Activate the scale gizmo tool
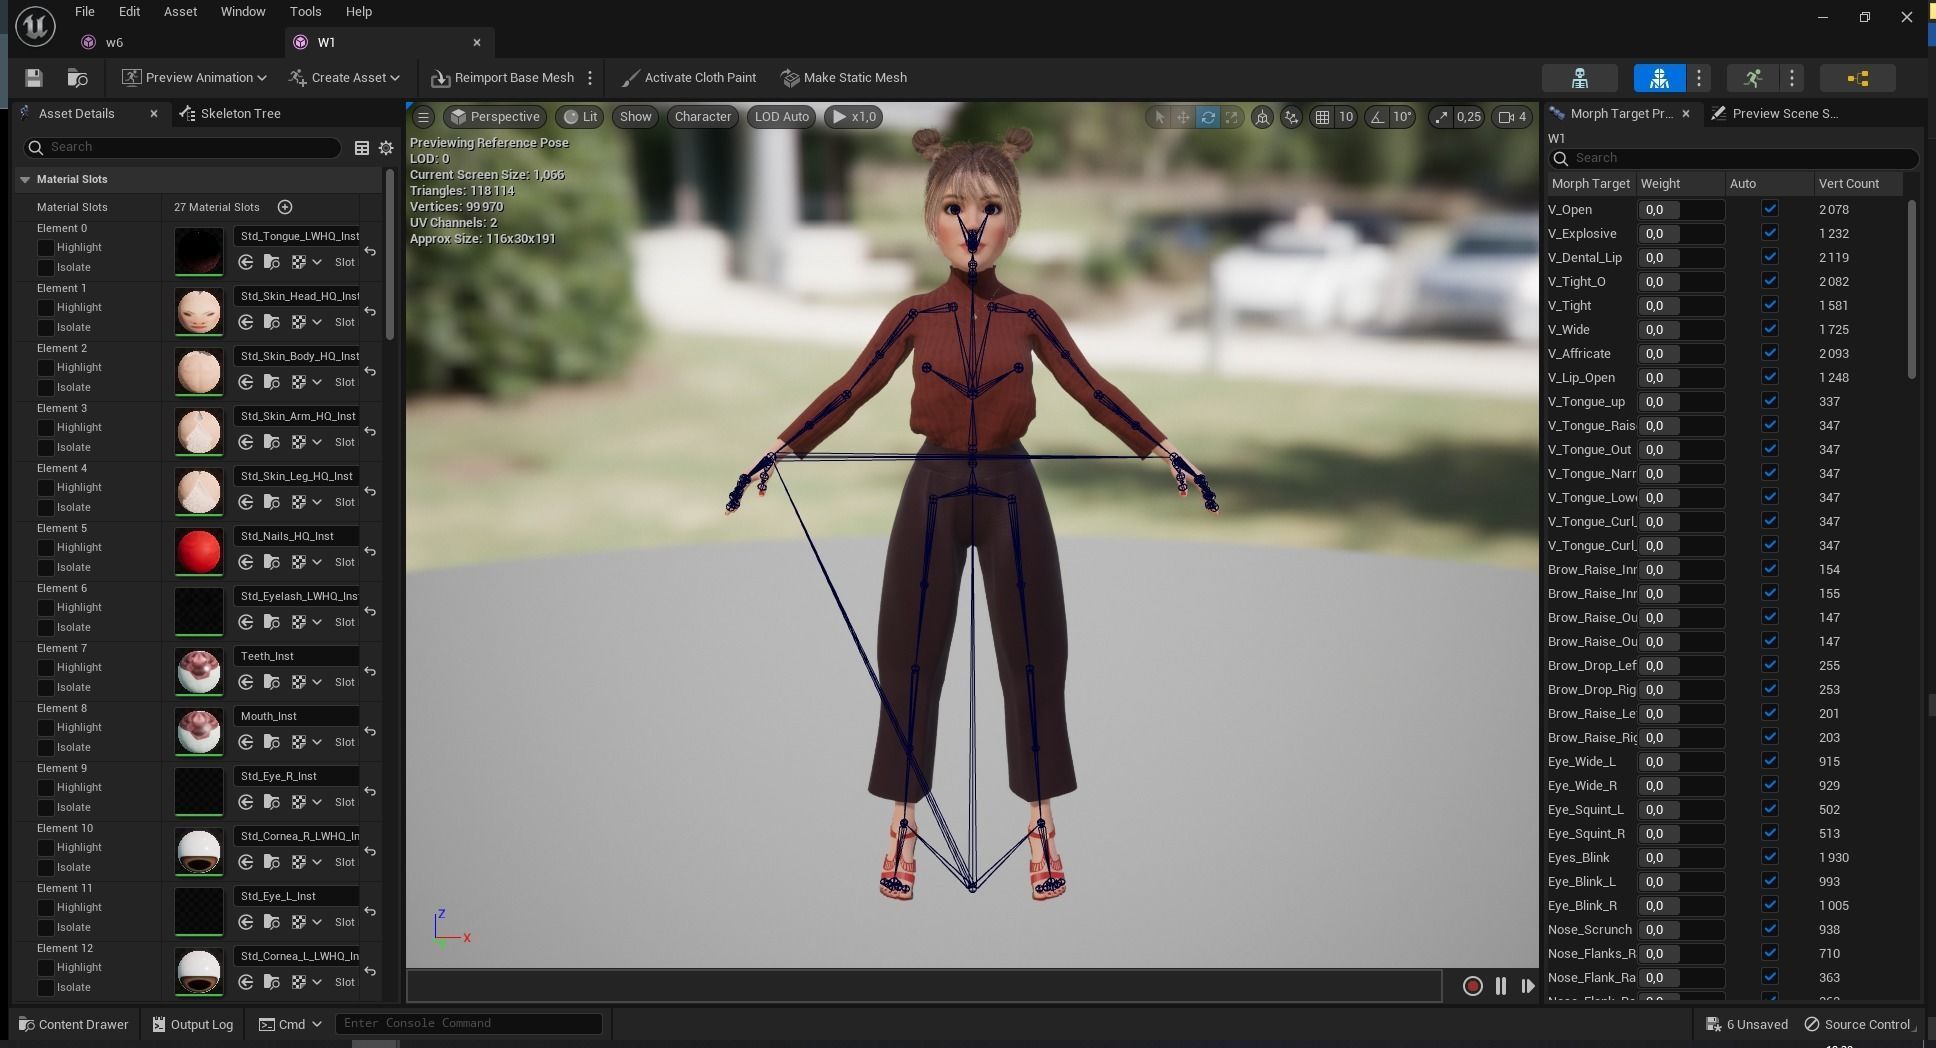The image size is (1936, 1048). (1232, 117)
